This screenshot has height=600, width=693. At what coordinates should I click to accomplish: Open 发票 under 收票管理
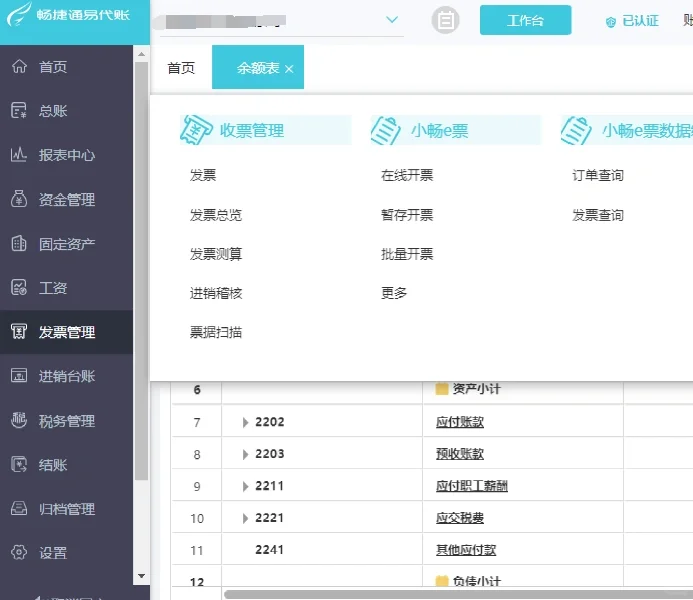click(x=203, y=175)
